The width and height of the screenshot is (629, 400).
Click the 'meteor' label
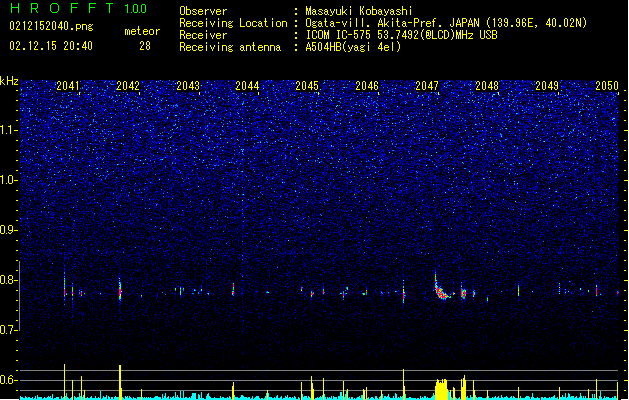[x=142, y=31]
